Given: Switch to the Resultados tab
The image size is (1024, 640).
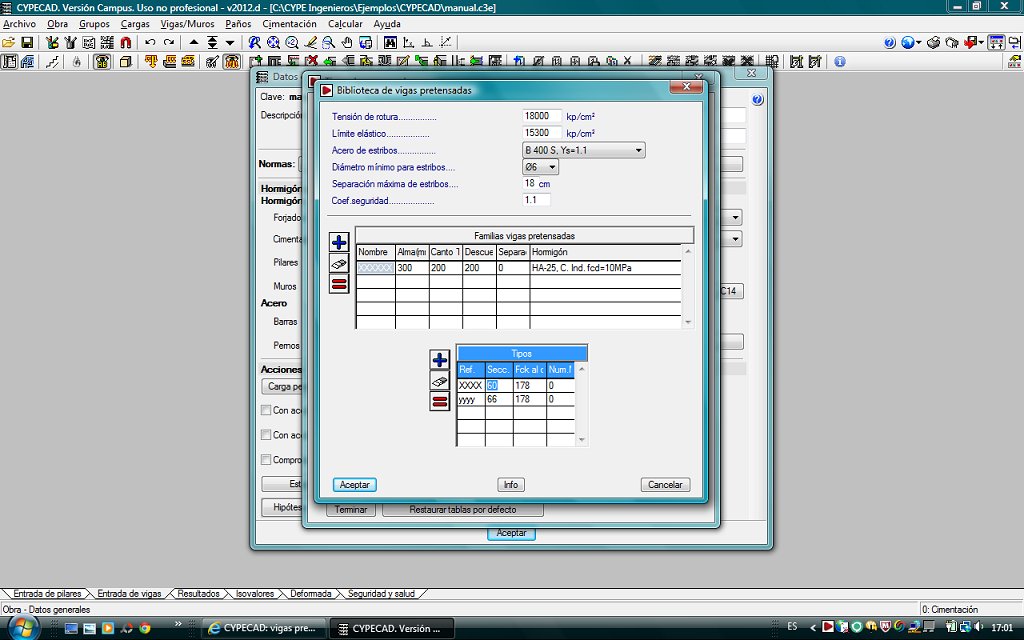Looking at the screenshot, I should coord(199,594).
